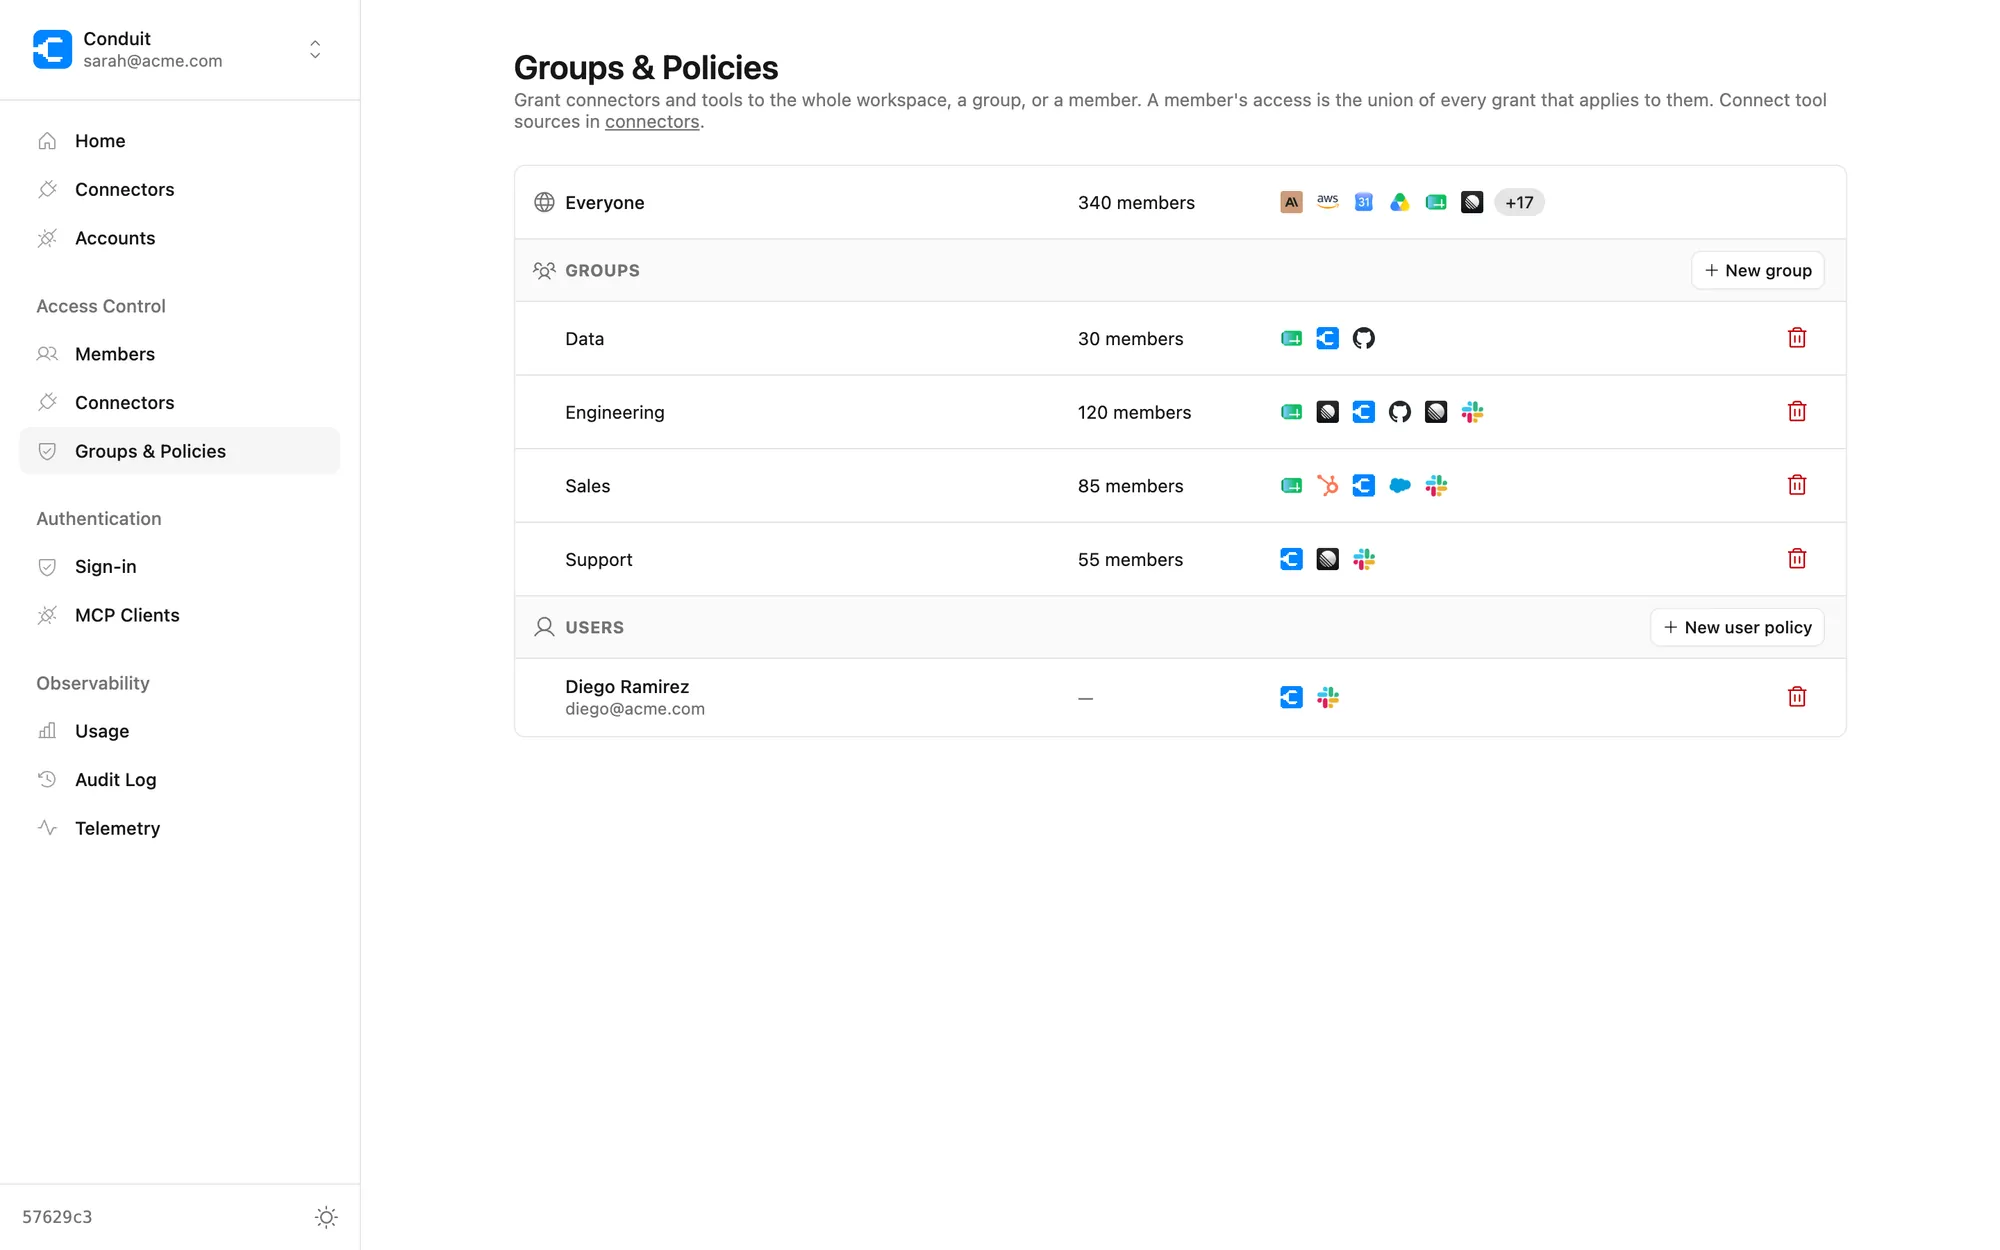
Task: Follow the connectors link in description
Action: (652, 122)
